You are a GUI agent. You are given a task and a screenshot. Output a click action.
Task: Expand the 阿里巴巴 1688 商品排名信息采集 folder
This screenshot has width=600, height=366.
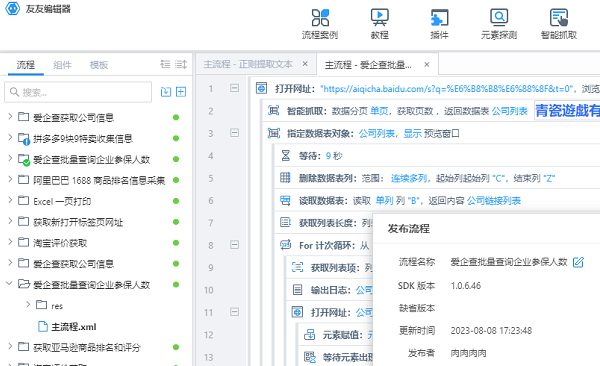(10, 180)
